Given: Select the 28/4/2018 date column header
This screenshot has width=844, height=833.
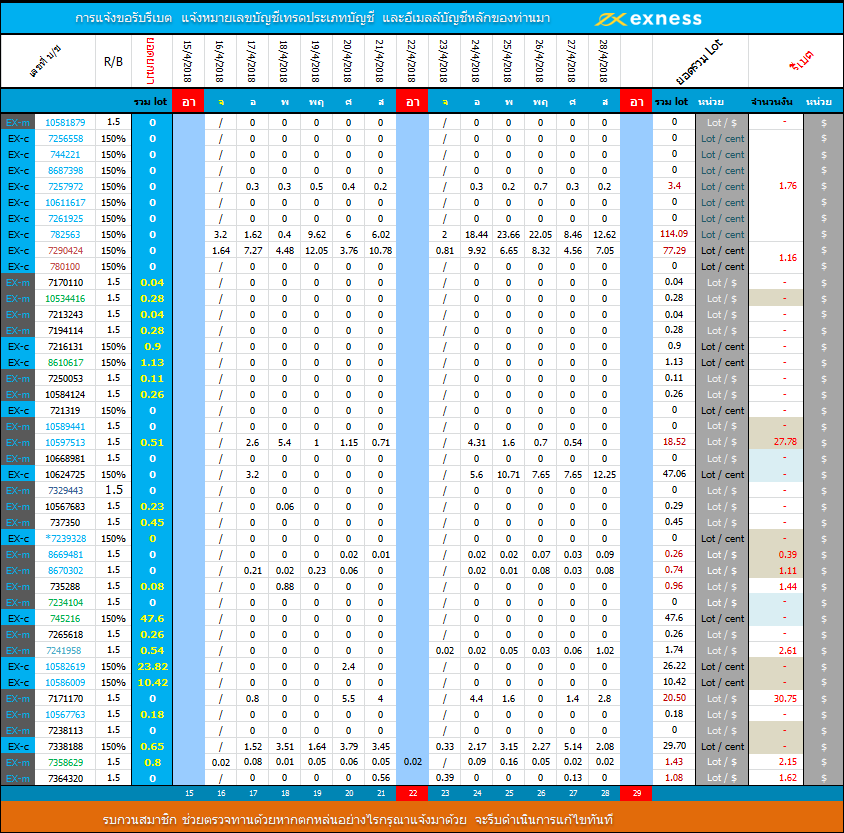Looking at the screenshot, I should coord(603,61).
